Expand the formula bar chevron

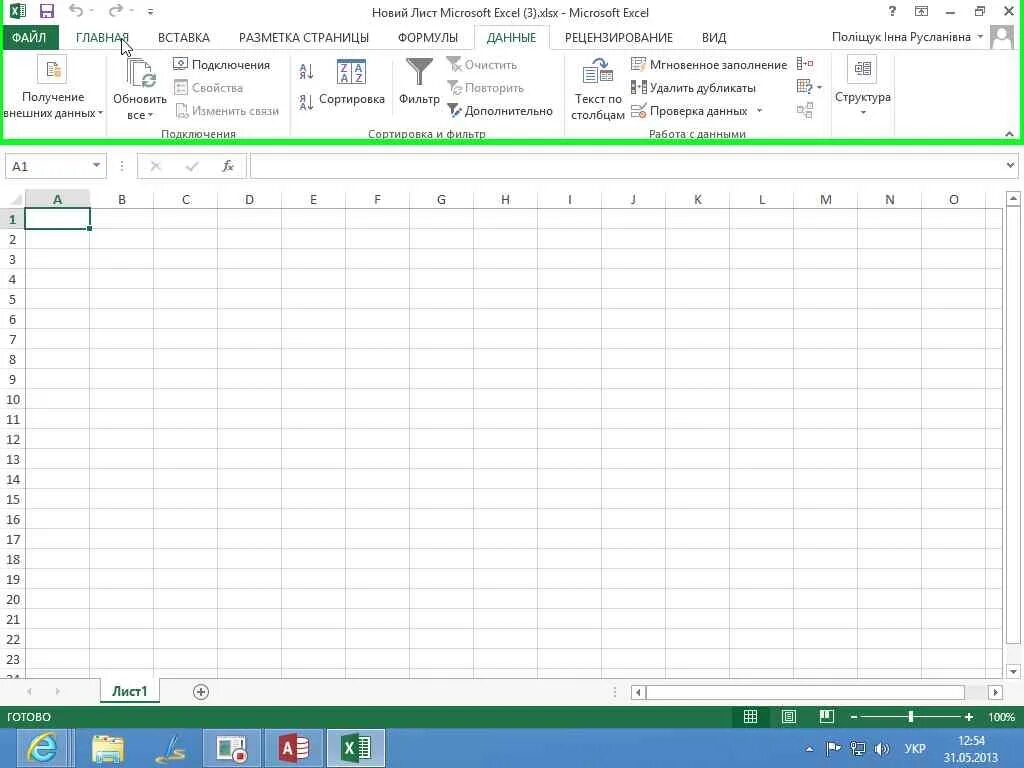pyautogui.click(x=1011, y=166)
